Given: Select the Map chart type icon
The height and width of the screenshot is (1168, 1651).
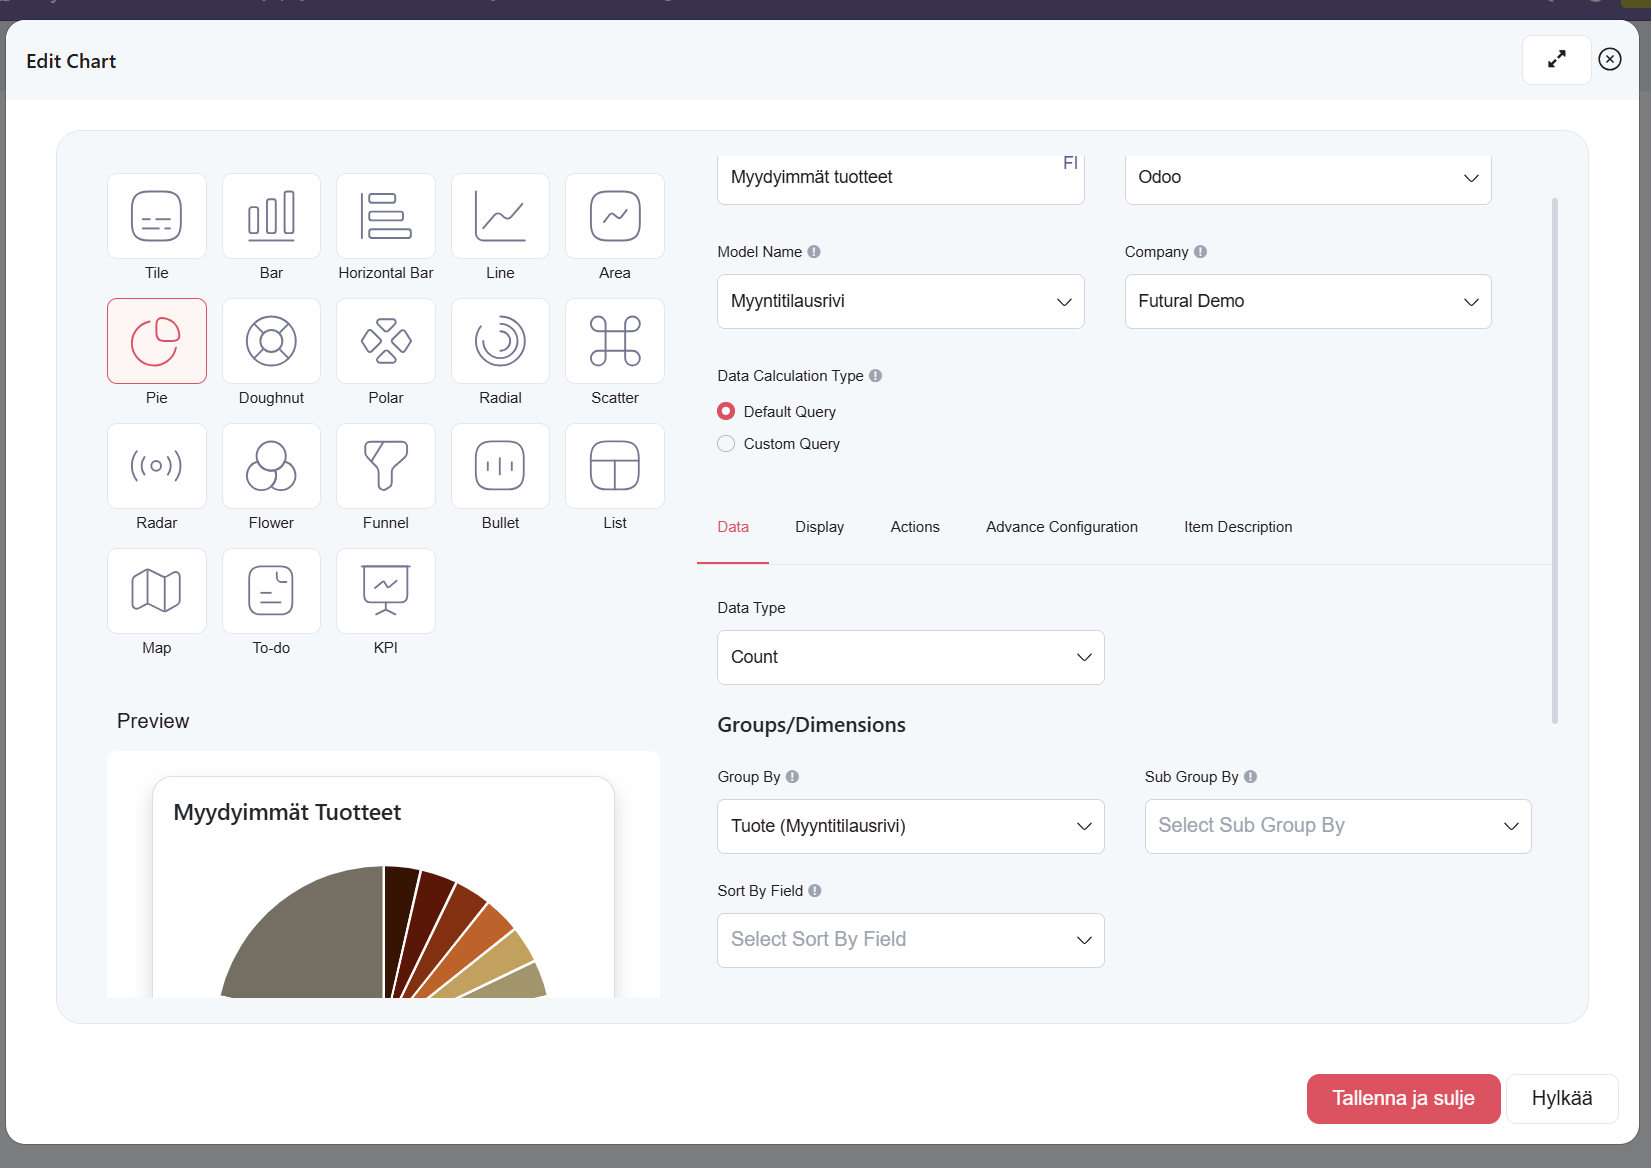Looking at the screenshot, I should [157, 591].
